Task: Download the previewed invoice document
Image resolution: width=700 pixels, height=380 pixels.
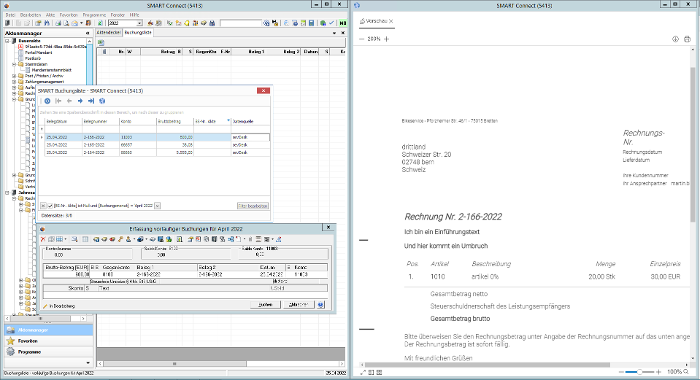Action: [675, 39]
